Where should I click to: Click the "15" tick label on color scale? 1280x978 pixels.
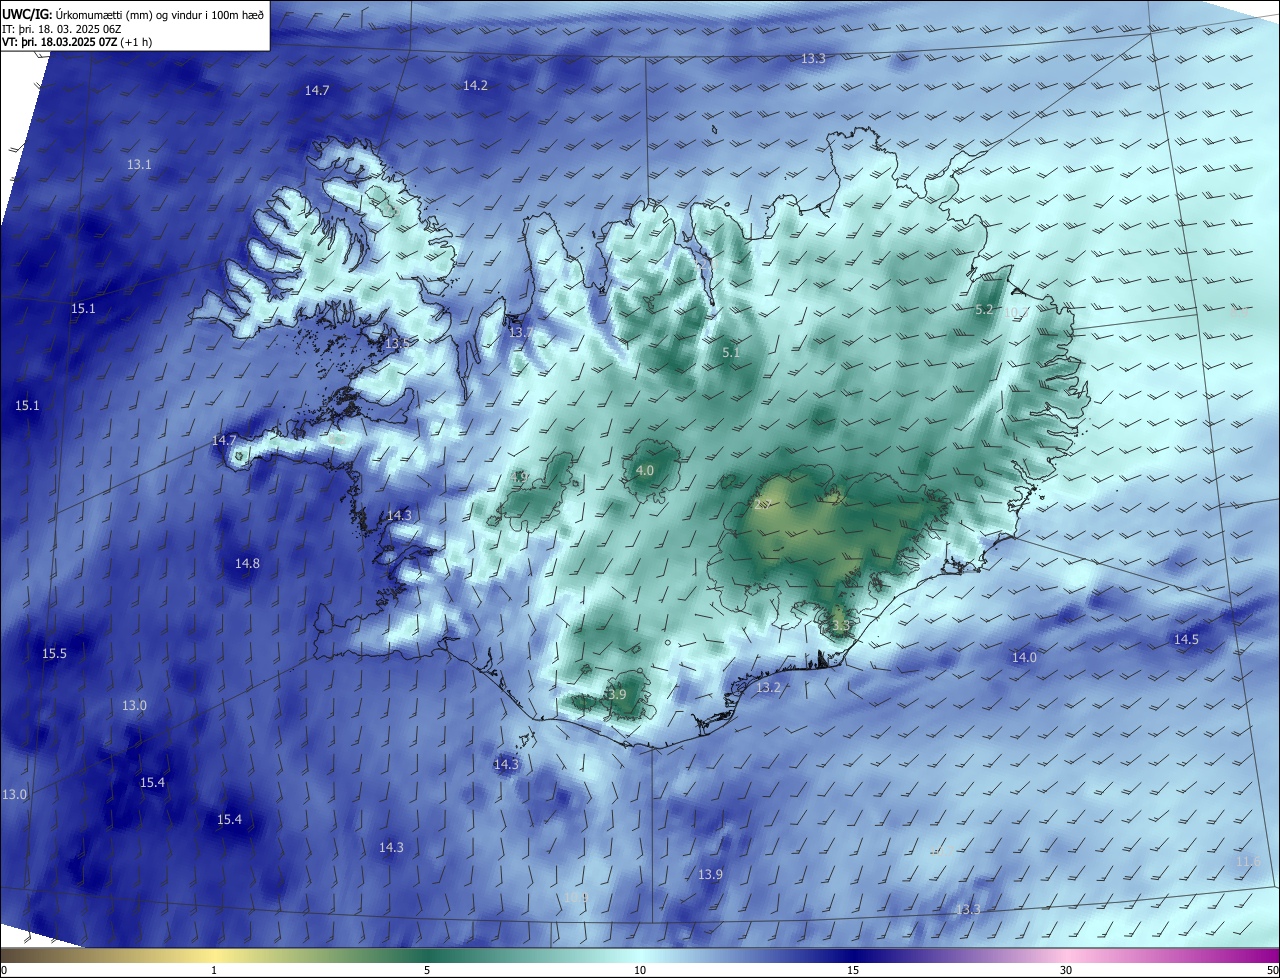click(853, 970)
